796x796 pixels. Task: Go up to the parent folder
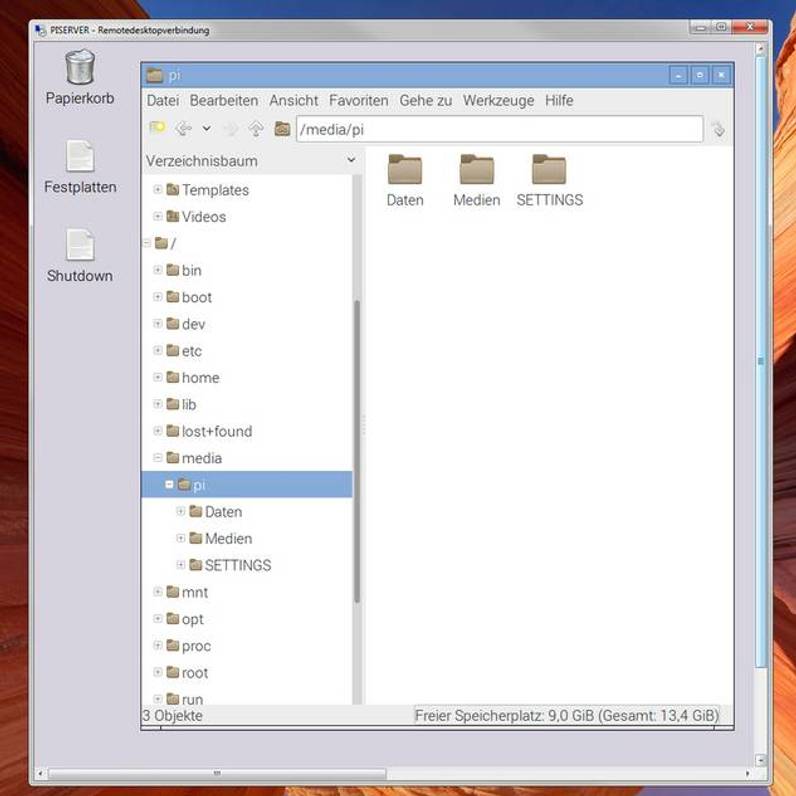[256, 128]
